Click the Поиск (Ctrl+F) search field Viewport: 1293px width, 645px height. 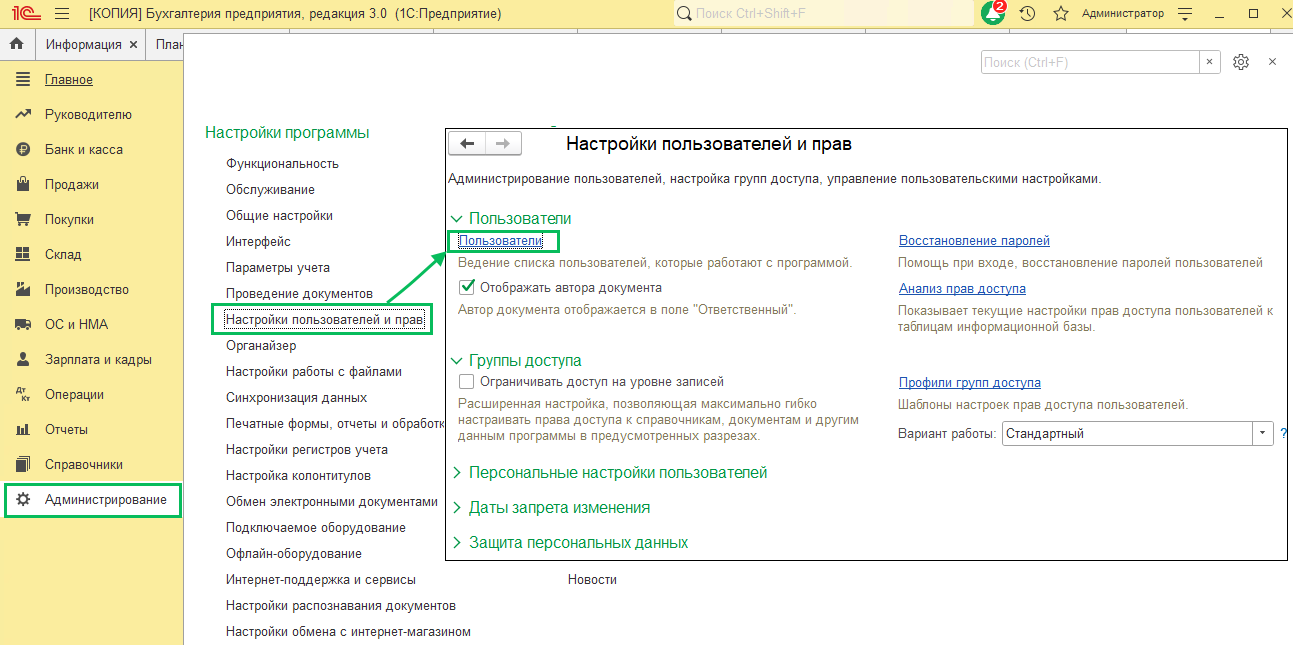(x=1089, y=62)
